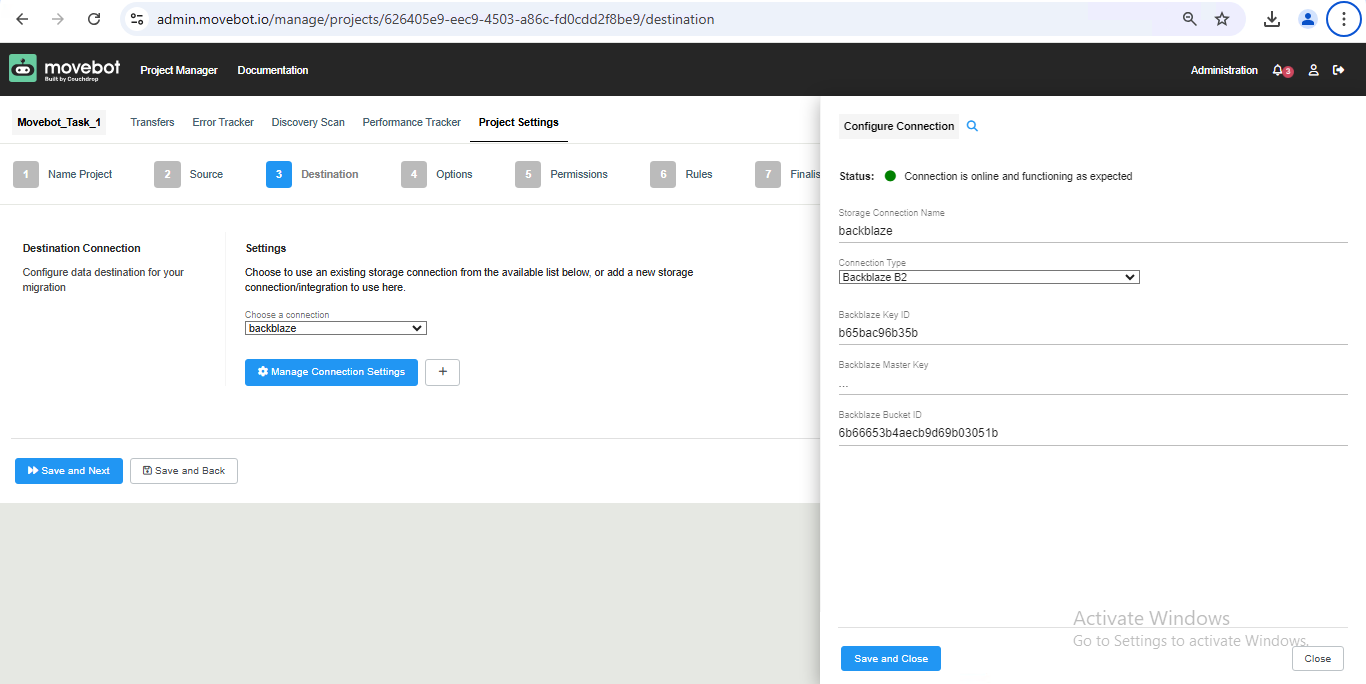Screen dimensions: 1366x684
Task: Click the Configure Connection header tab
Action: pyautogui.click(x=899, y=126)
